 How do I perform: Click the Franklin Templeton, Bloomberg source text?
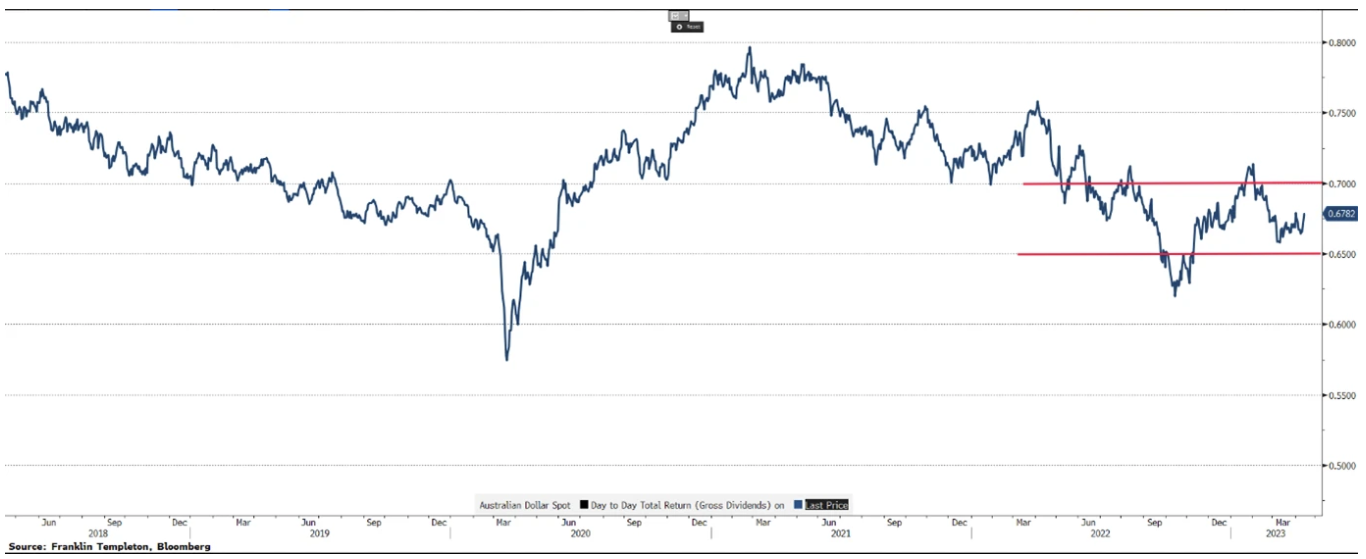coord(109,548)
